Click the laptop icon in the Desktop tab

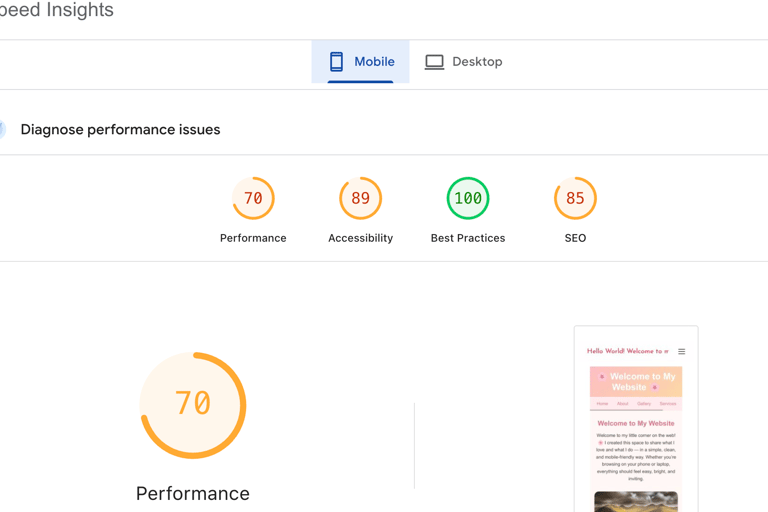click(434, 62)
